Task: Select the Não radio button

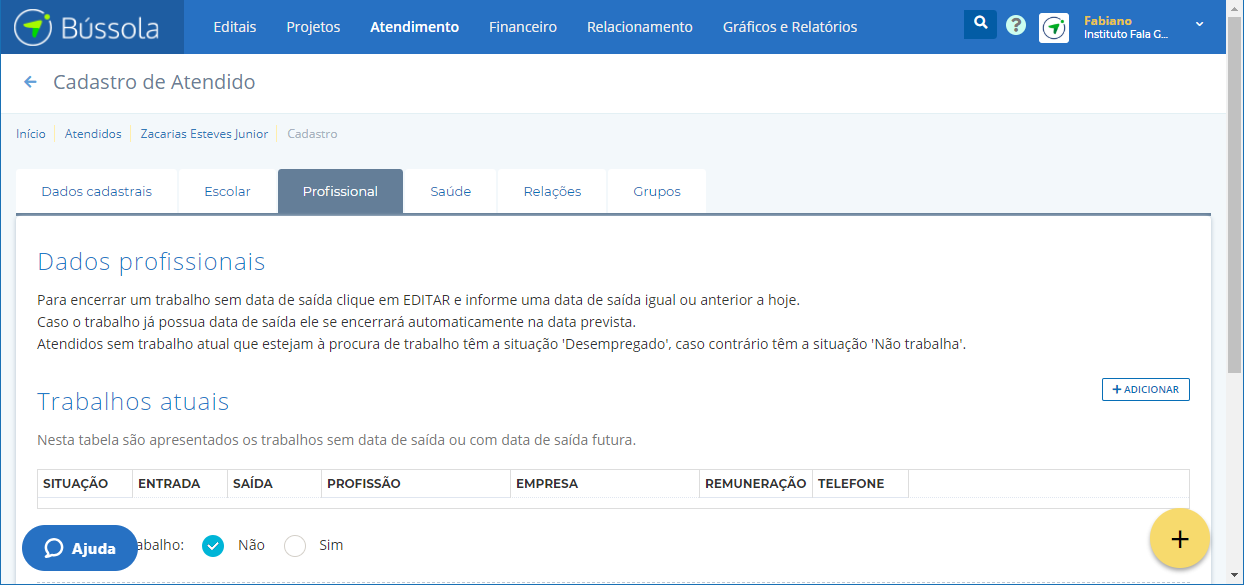Action: [212, 545]
